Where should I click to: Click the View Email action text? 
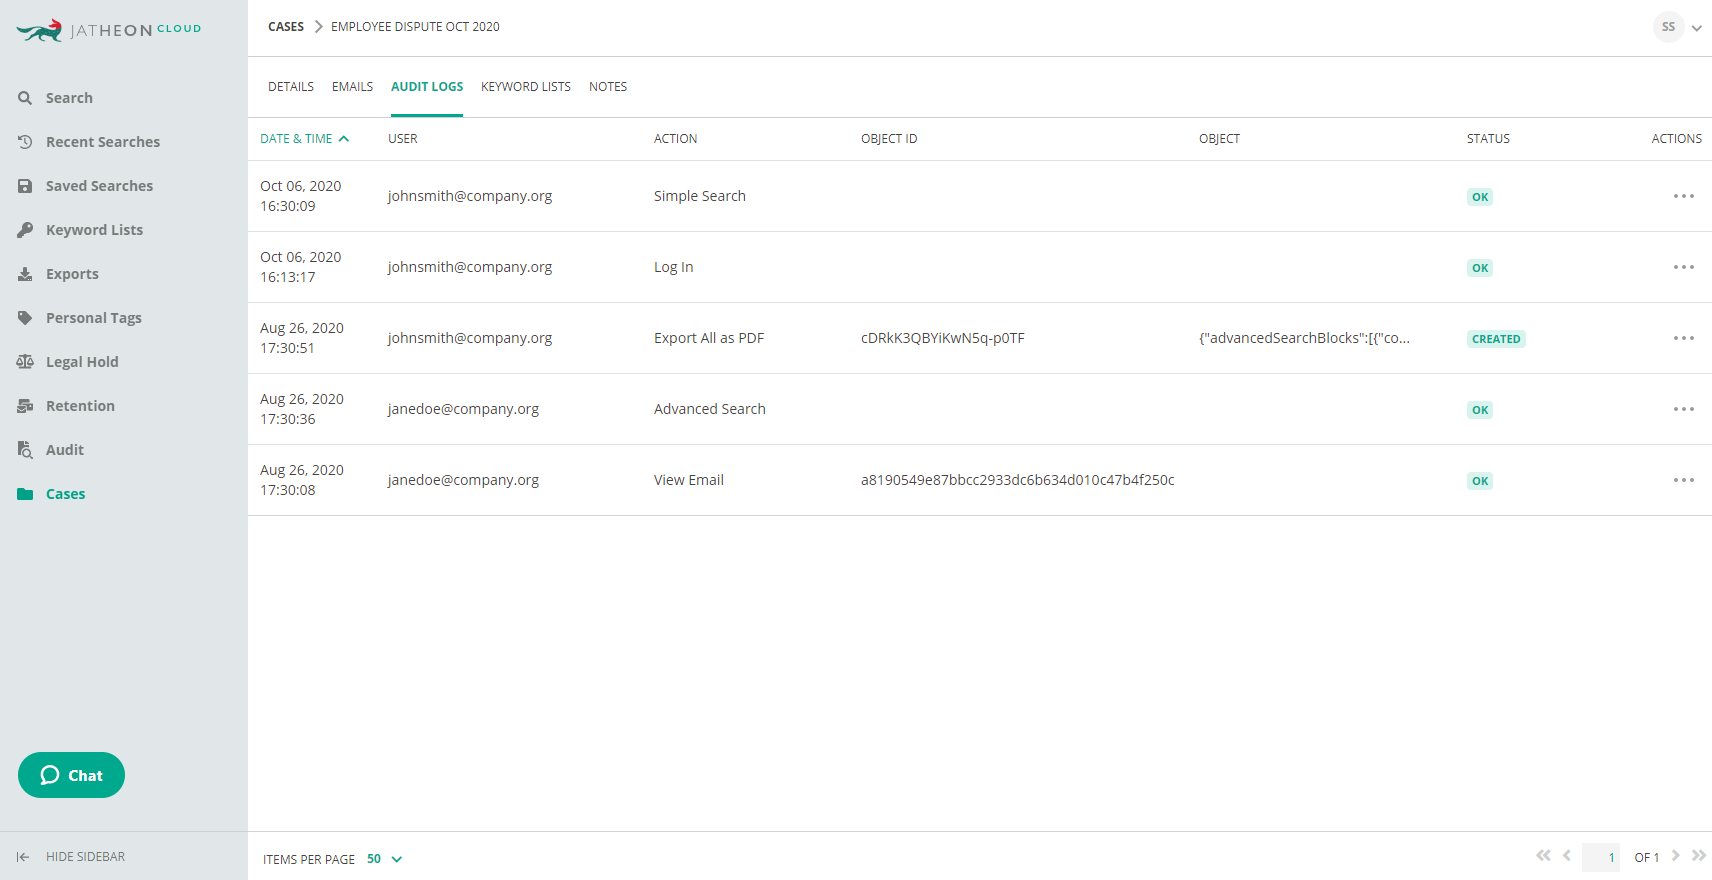pyautogui.click(x=689, y=480)
